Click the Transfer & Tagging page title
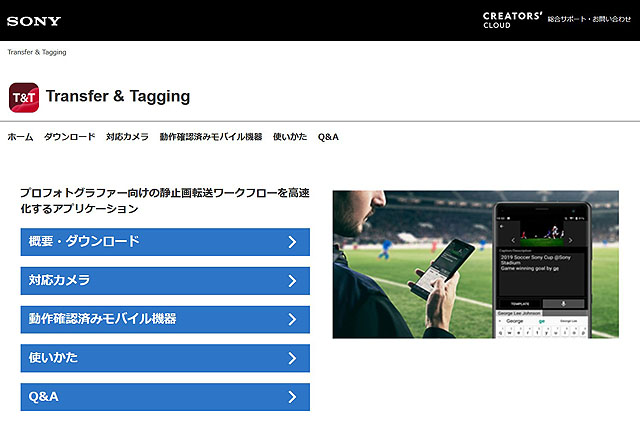This screenshot has width=640, height=423. click(117, 97)
